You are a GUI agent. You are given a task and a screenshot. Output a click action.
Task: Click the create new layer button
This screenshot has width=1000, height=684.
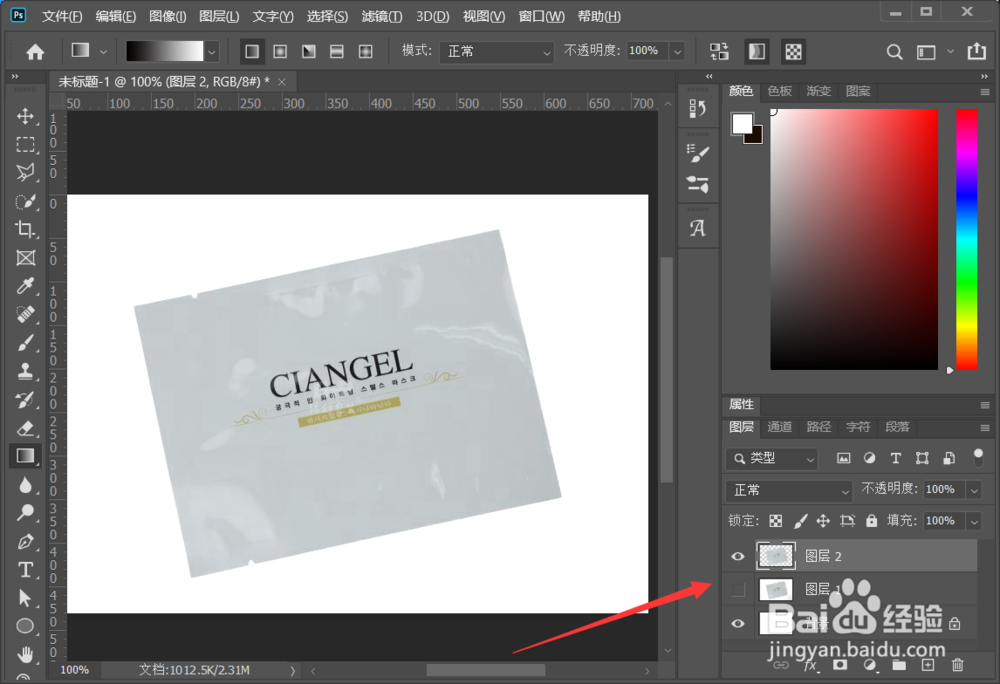(x=928, y=665)
